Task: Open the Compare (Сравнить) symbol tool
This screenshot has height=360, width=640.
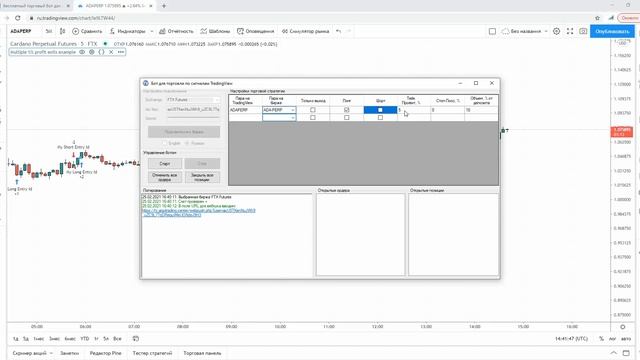Action: (87, 31)
